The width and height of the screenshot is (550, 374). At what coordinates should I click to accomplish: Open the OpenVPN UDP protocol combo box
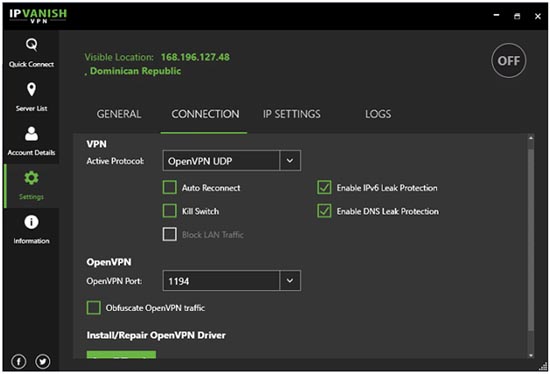click(232, 161)
